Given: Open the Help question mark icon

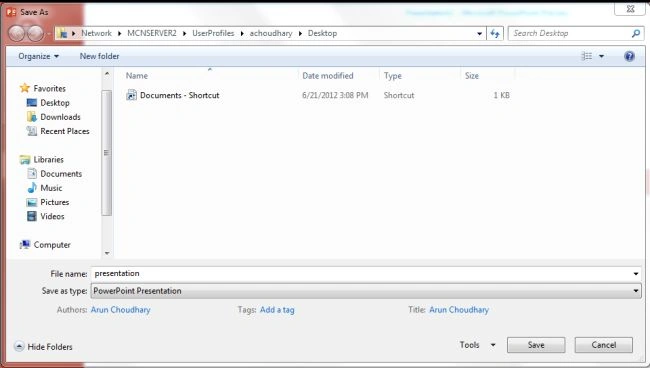Looking at the screenshot, I should click(x=629, y=56).
